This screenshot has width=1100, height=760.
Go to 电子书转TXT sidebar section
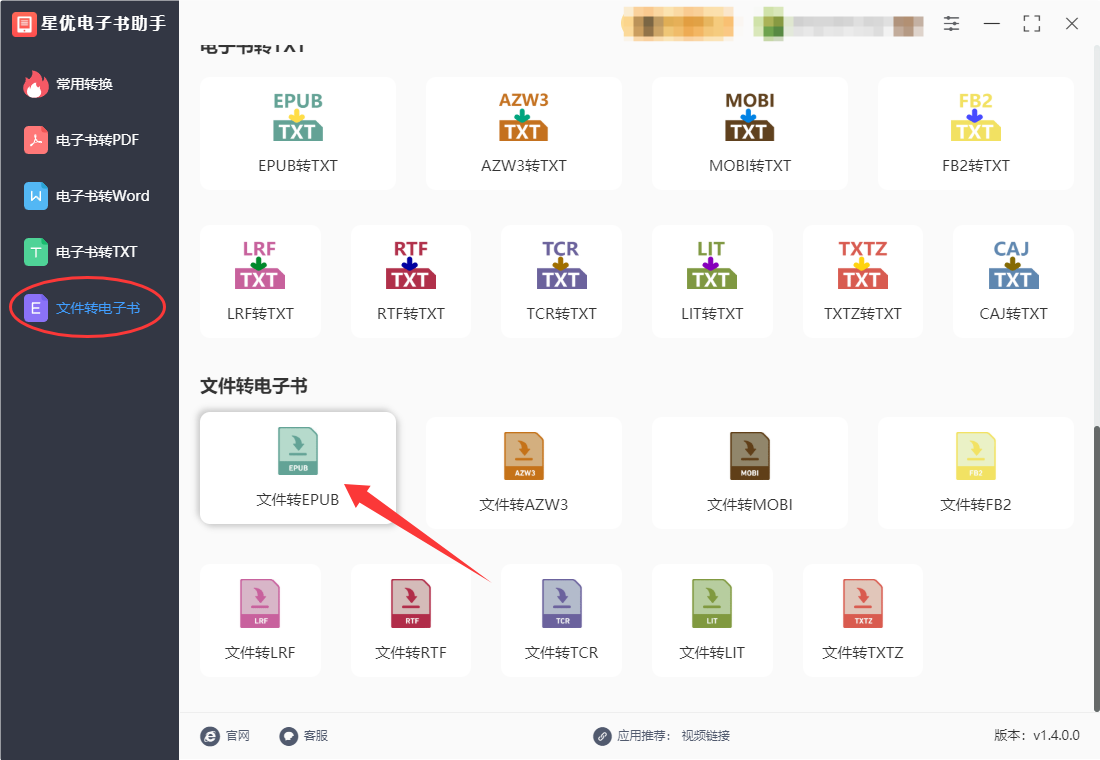(81, 252)
